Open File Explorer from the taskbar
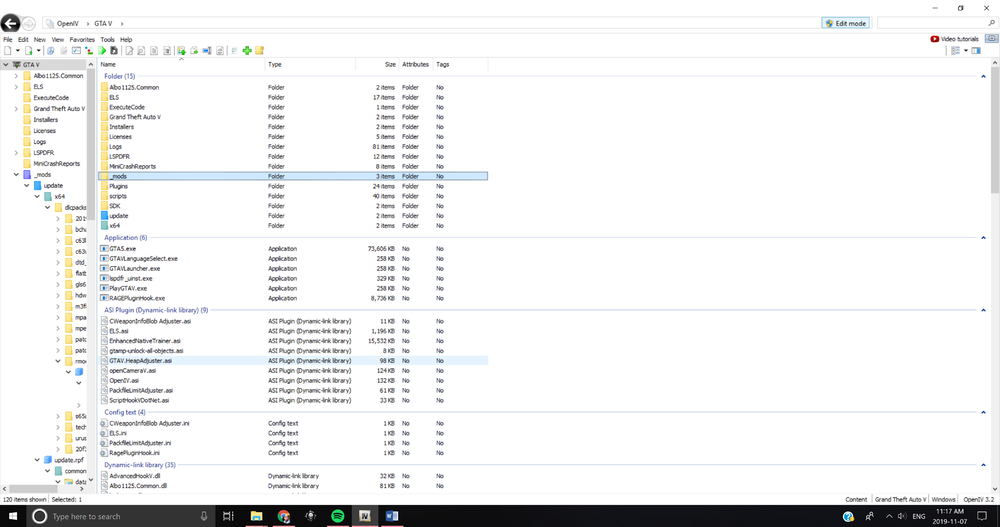This screenshot has height=527, width=1000. pyautogui.click(x=256, y=516)
